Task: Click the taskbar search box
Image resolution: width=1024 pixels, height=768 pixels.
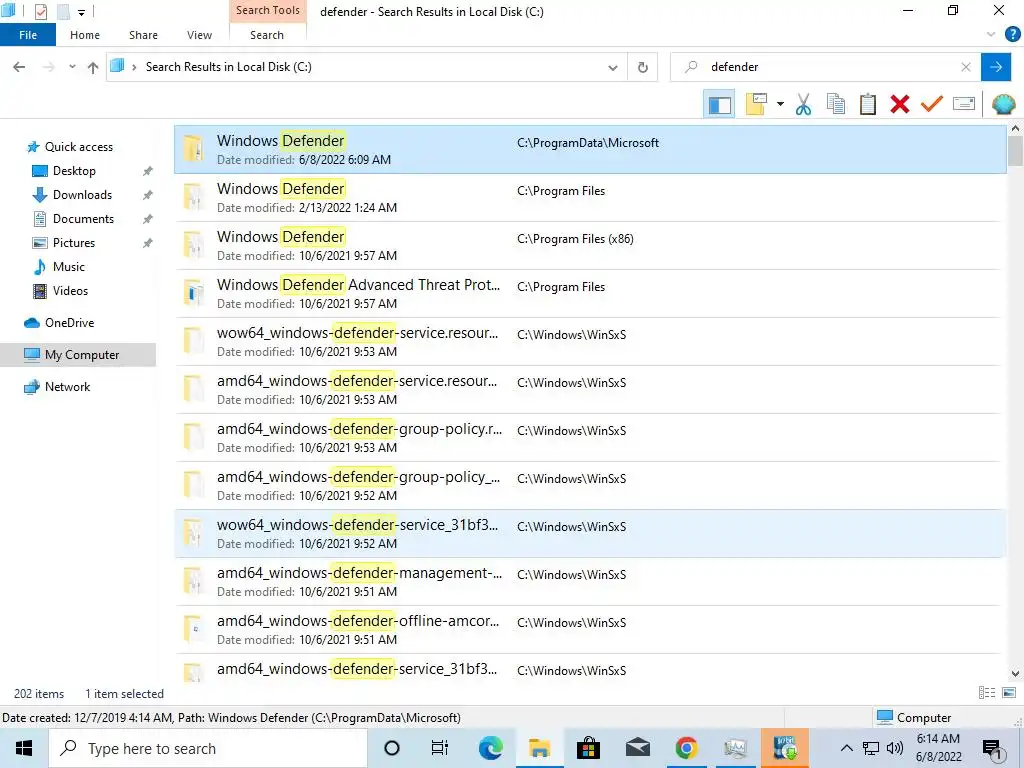Action: tap(208, 748)
